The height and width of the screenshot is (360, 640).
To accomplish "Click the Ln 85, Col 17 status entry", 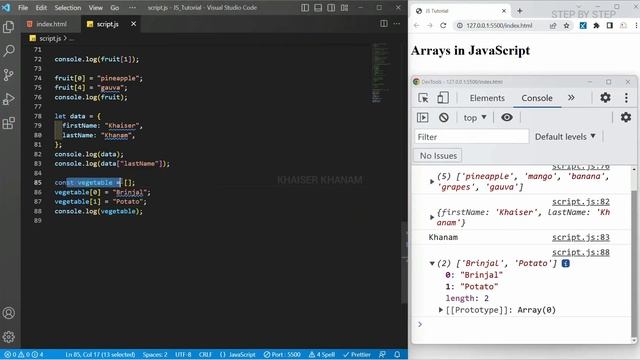I will (x=100, y=354).
